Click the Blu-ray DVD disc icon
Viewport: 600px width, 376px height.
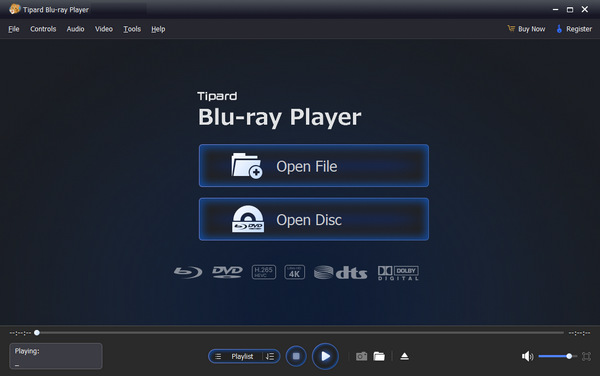tap(248, 219)
